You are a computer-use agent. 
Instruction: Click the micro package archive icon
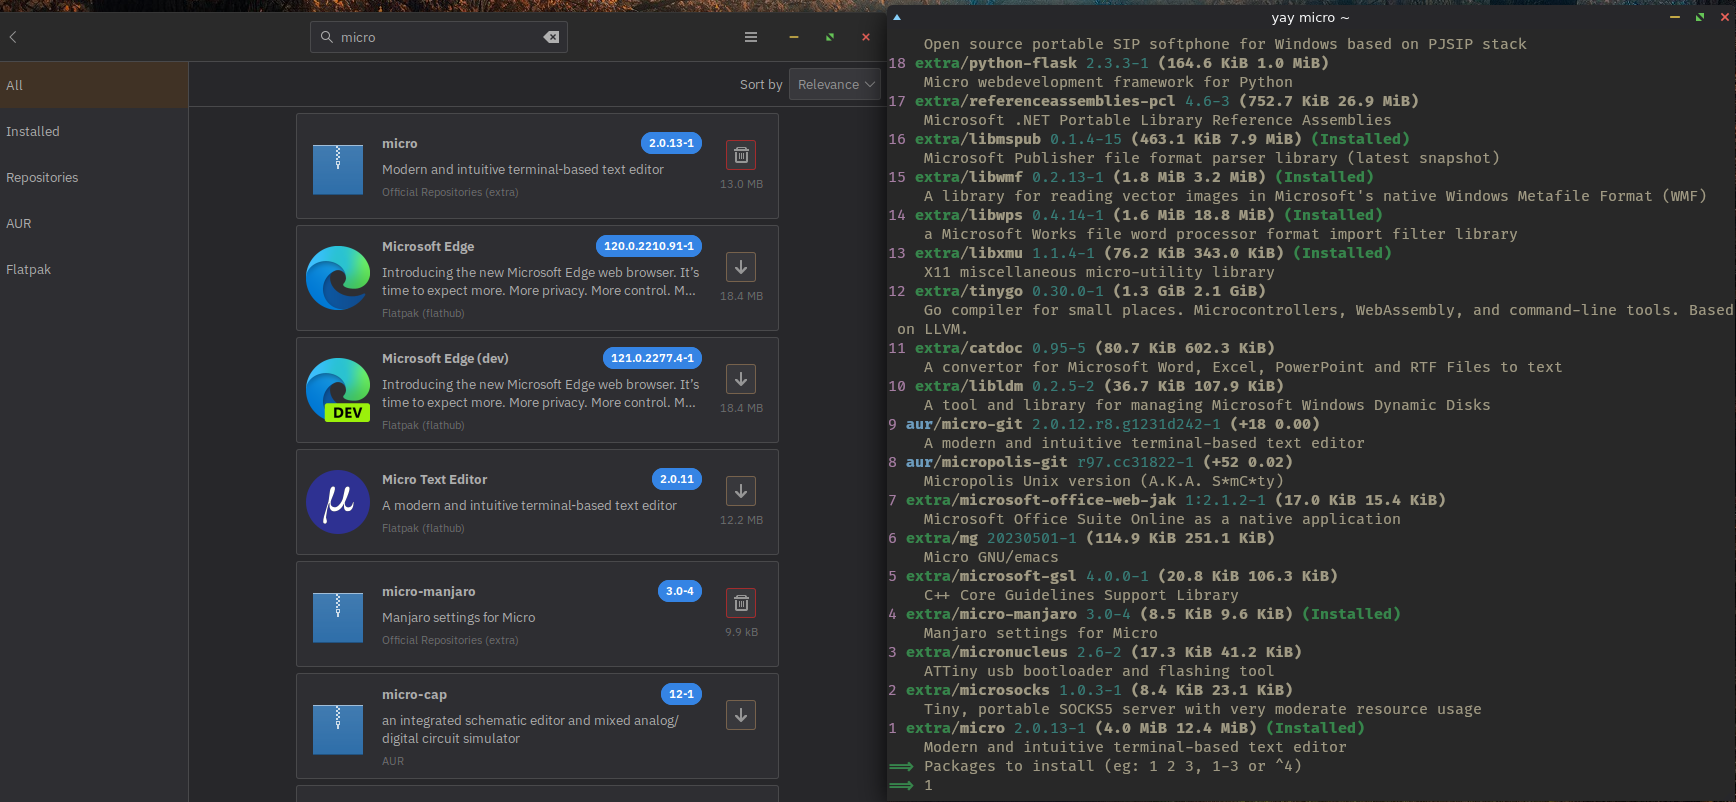pyautogui.click(x=338, y=169)
